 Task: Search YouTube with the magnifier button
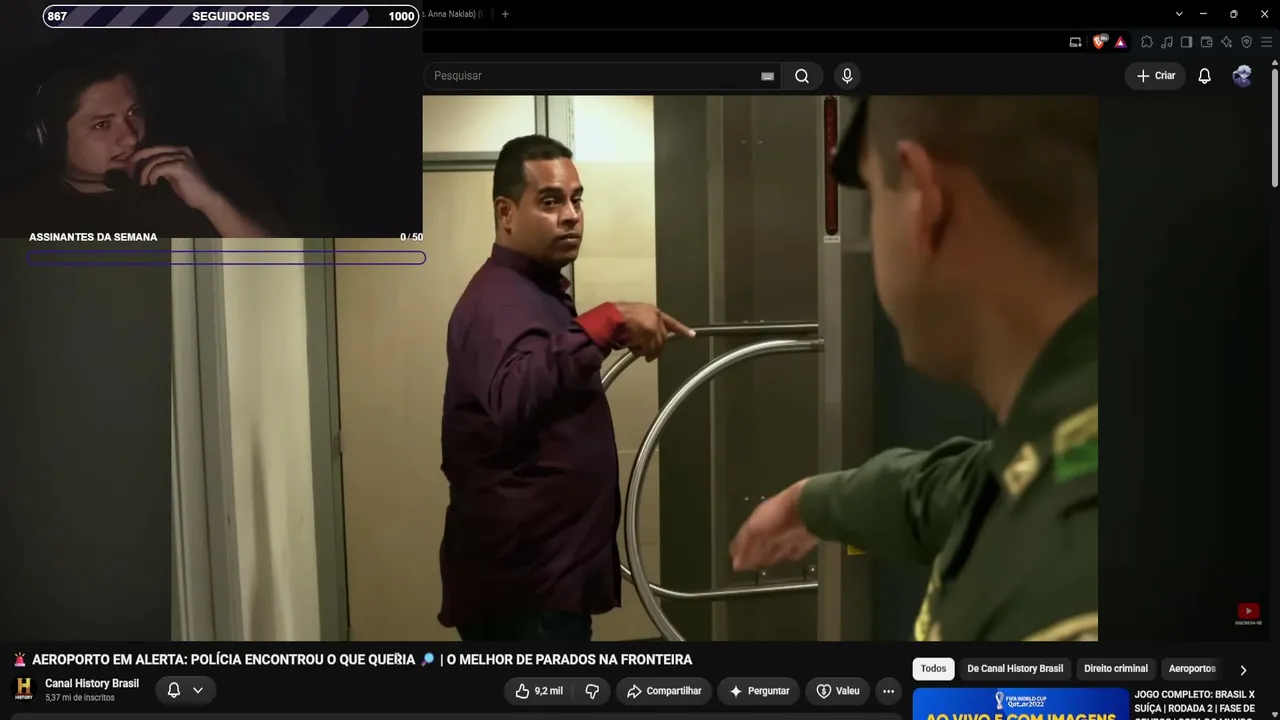(x=802, y=76)
